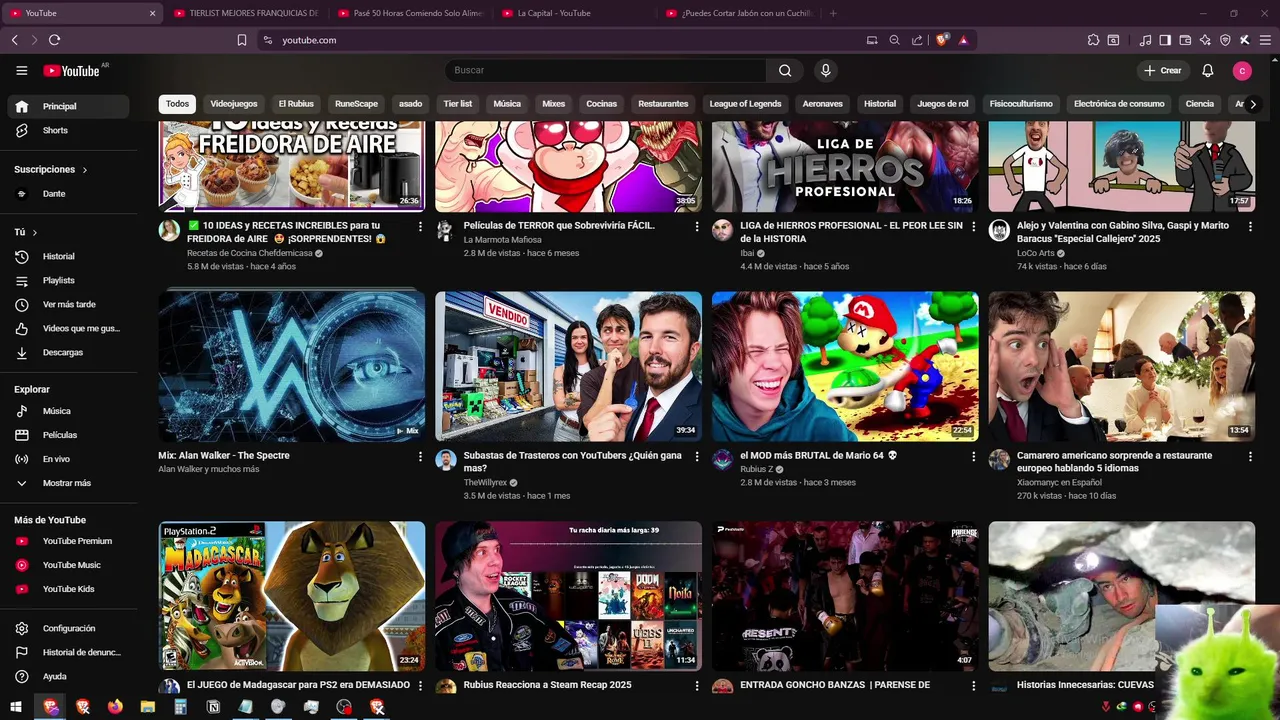Open options for Mario 64 MOD video
The image size is (1280, 720).
[973, 456]
